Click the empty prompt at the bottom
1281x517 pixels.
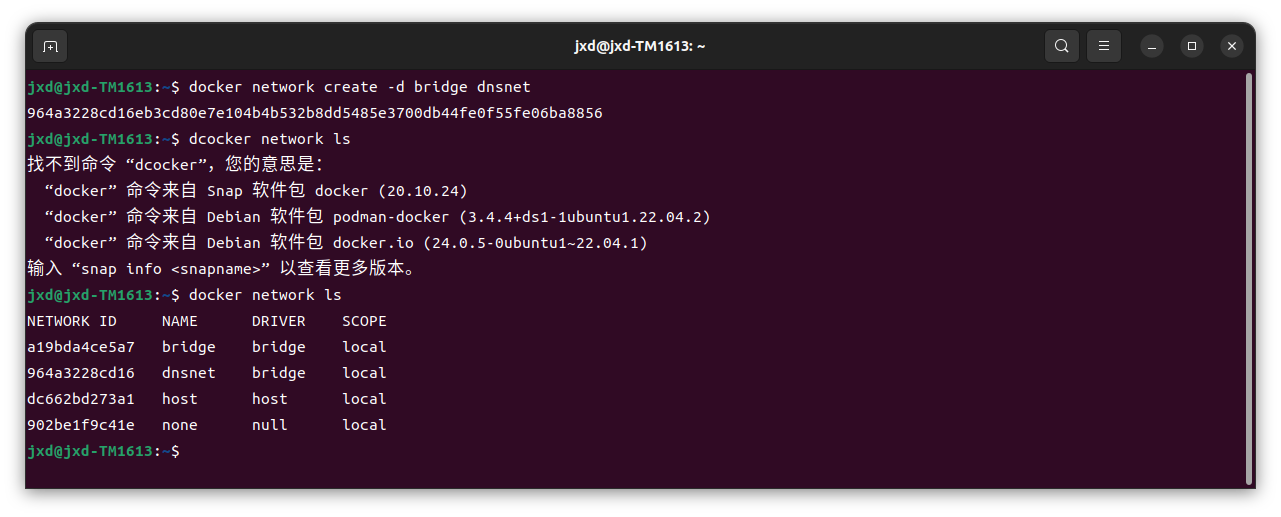[104, 451]
